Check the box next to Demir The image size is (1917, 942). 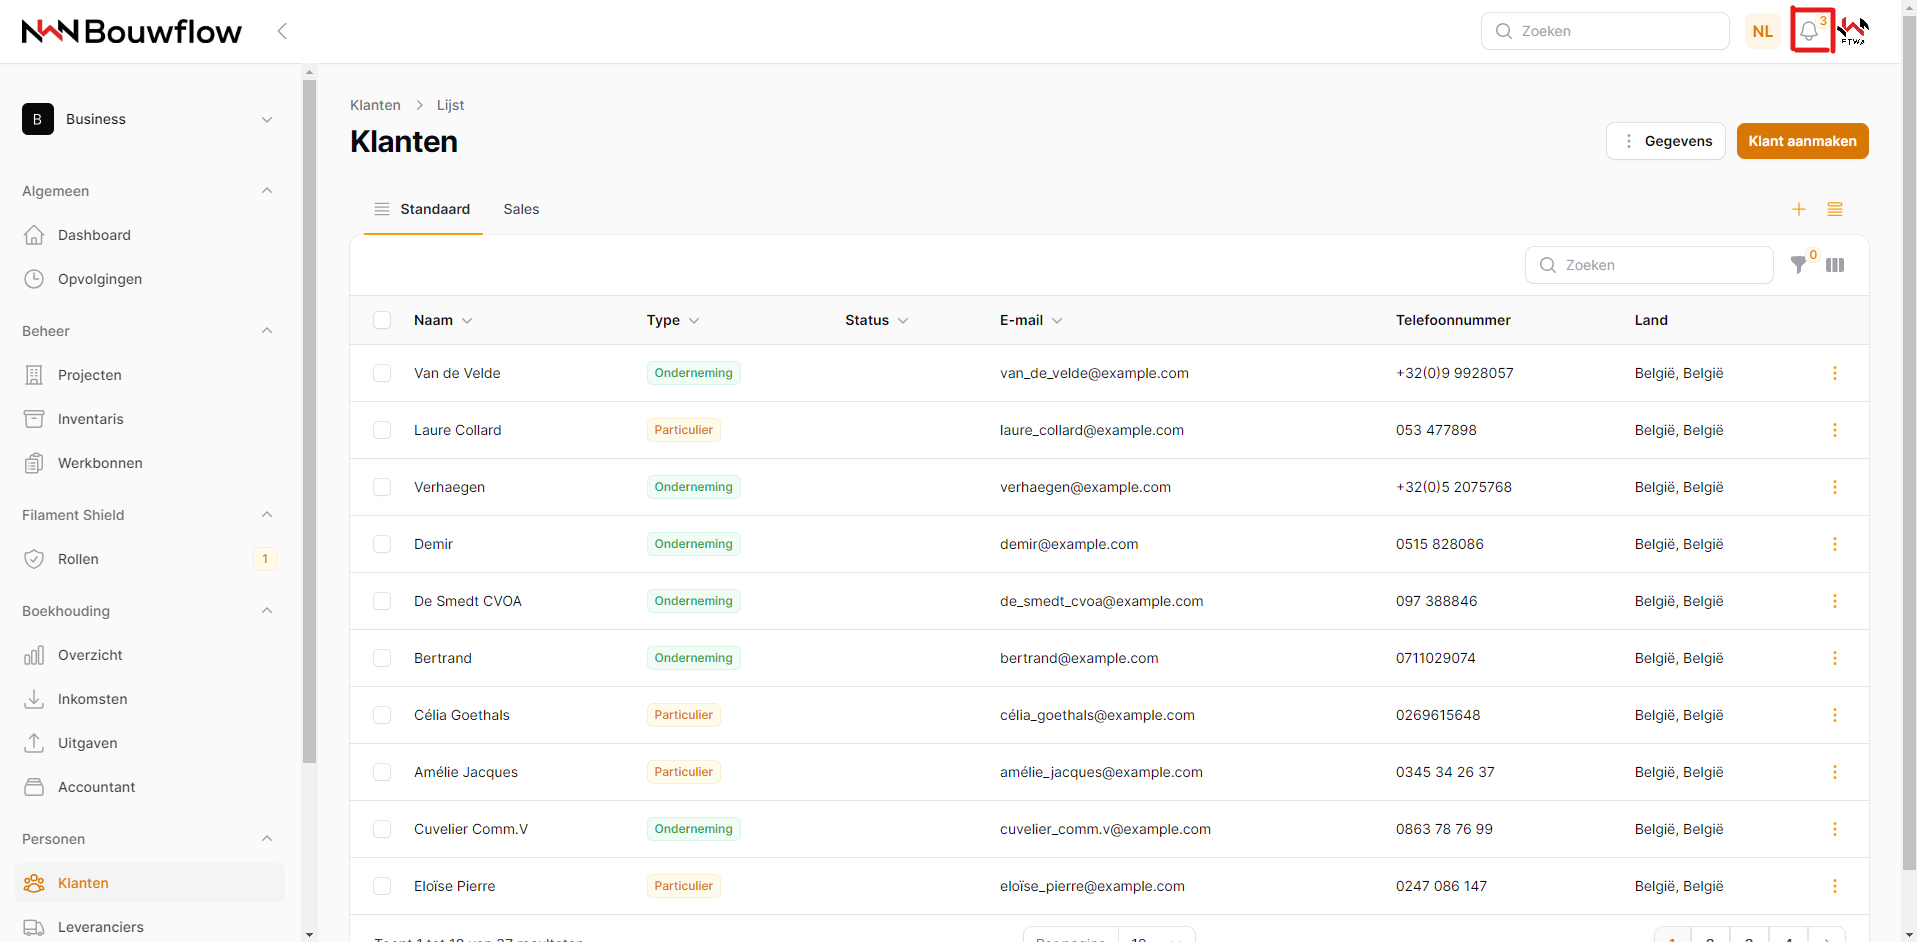pos(382,544)
